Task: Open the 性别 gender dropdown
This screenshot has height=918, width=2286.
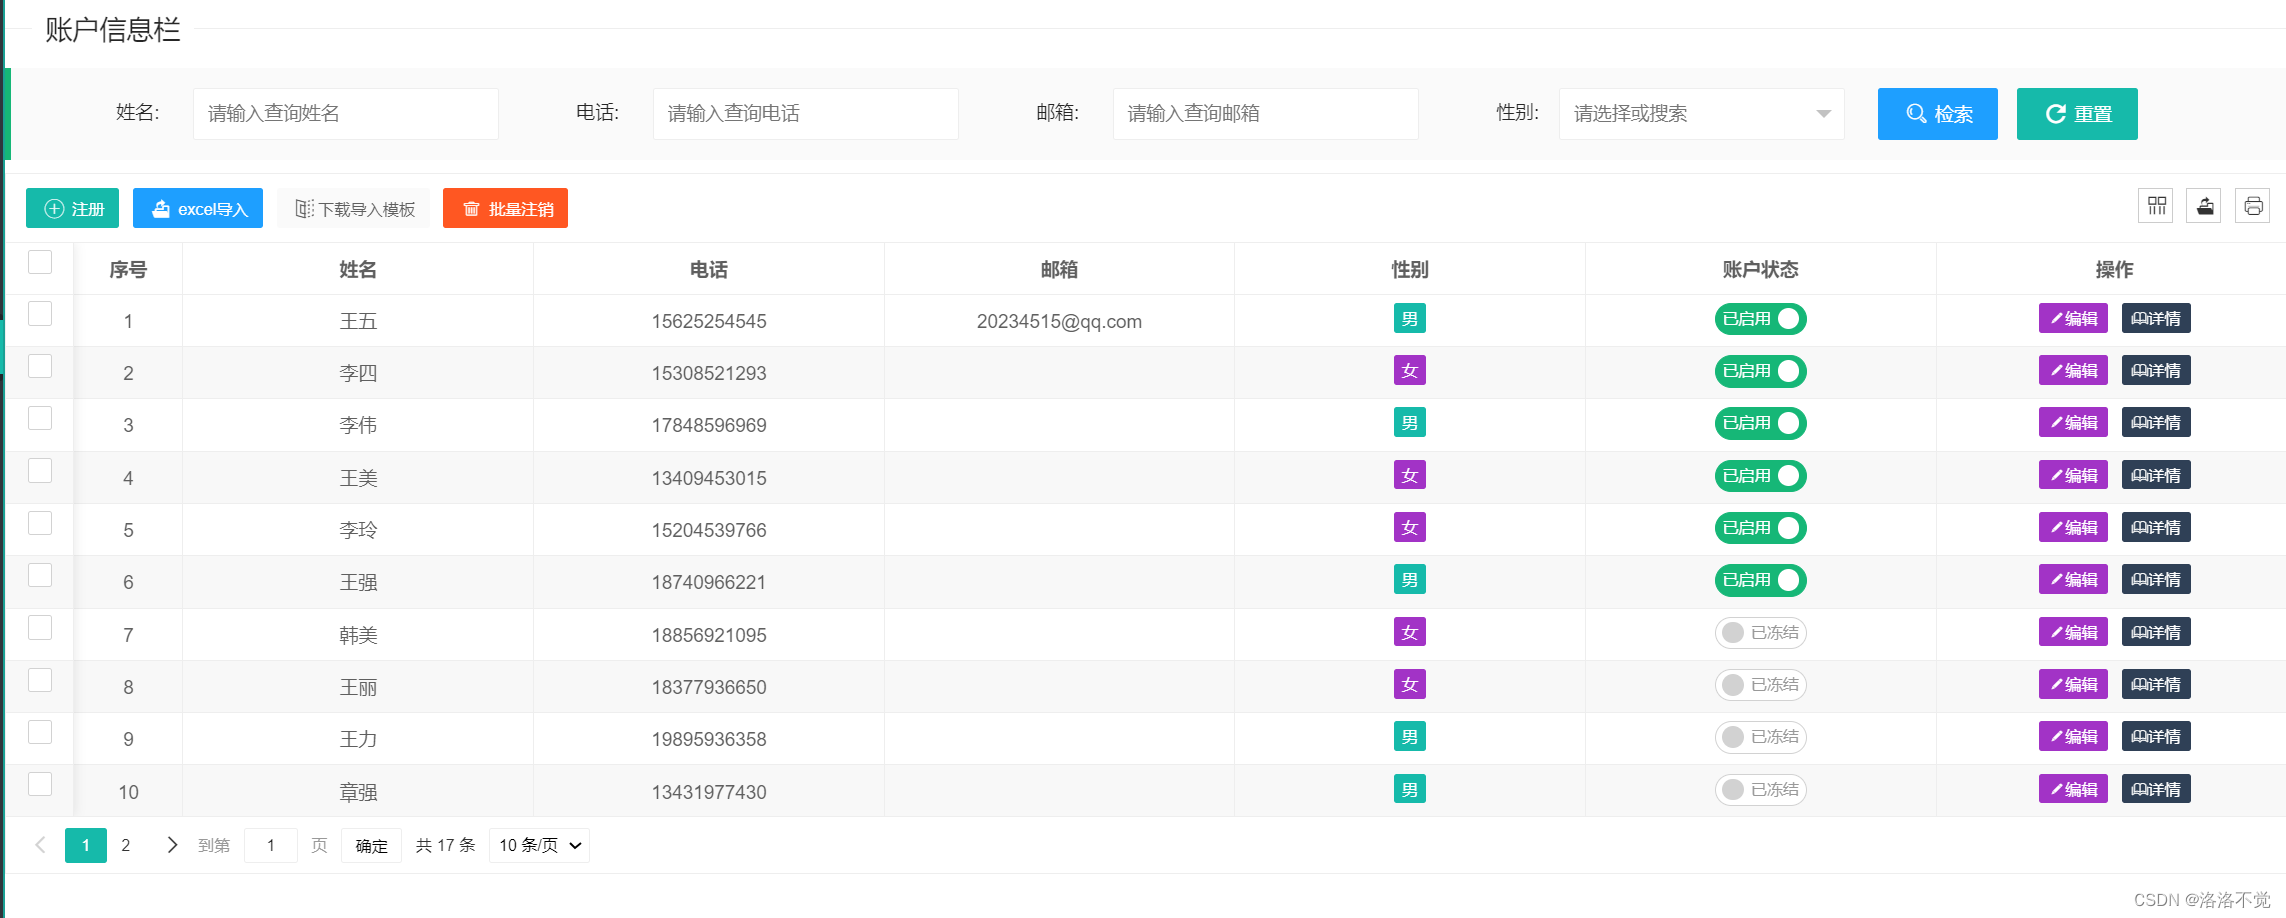Action: pyautogui.click(x=1701, y=114)
